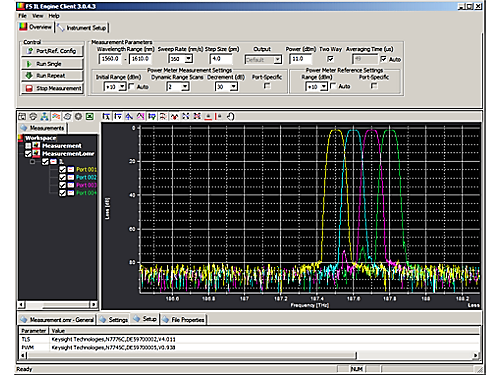Open the Decrement (dB) dropdown
Image resolution: width=500 pixels, height=375 pixels.
[234, 87]
